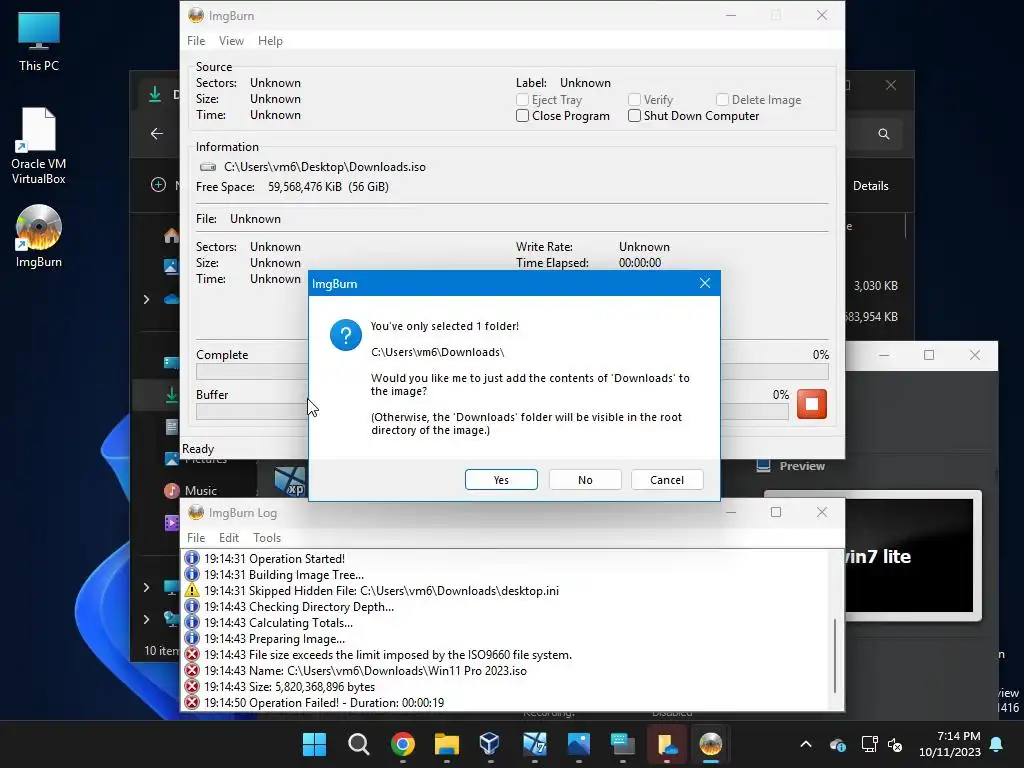Click Yes in the ImgBurn dialog
Screen dimensions: 1024x768
click(x=501, y=480)
